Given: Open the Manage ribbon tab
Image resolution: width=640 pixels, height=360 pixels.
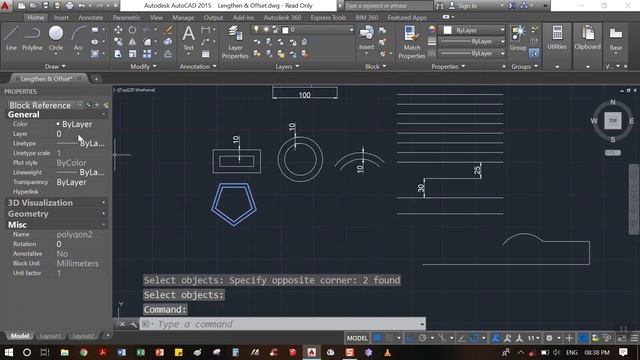Looking at the screenshot, I should [183, 18].
